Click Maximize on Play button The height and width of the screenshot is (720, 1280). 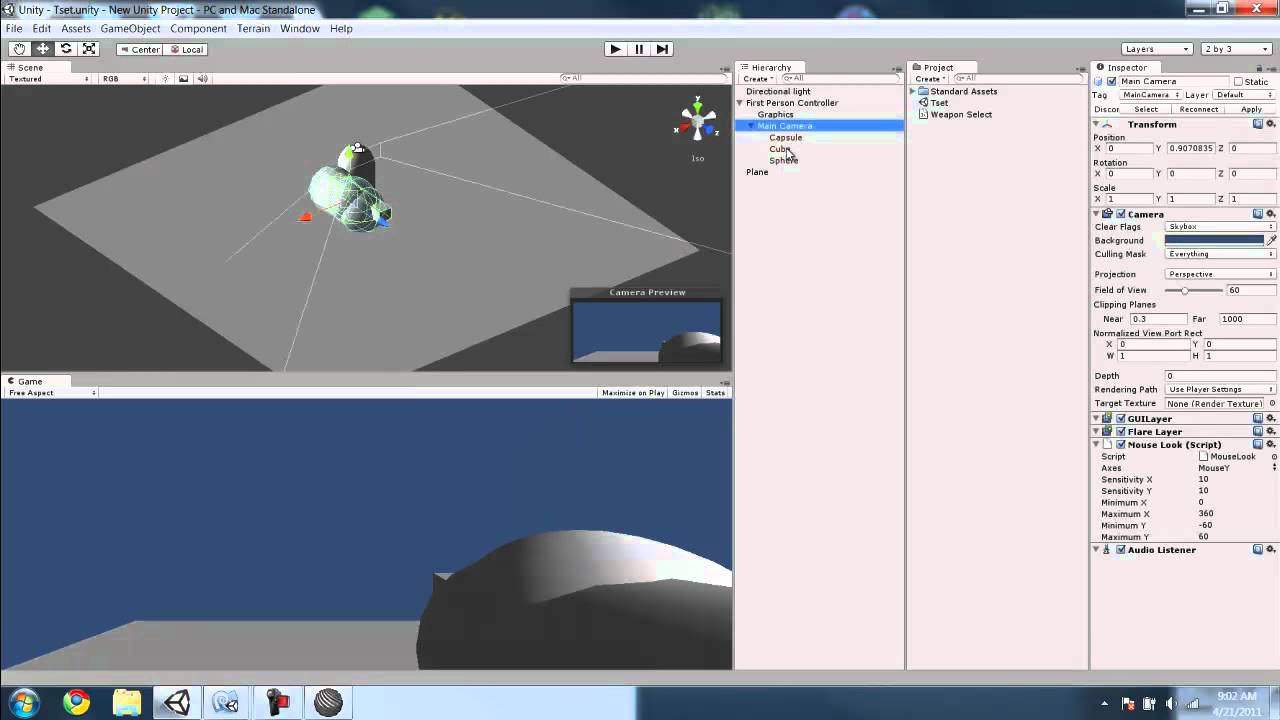pyautogui.click(x=633, y=393)
